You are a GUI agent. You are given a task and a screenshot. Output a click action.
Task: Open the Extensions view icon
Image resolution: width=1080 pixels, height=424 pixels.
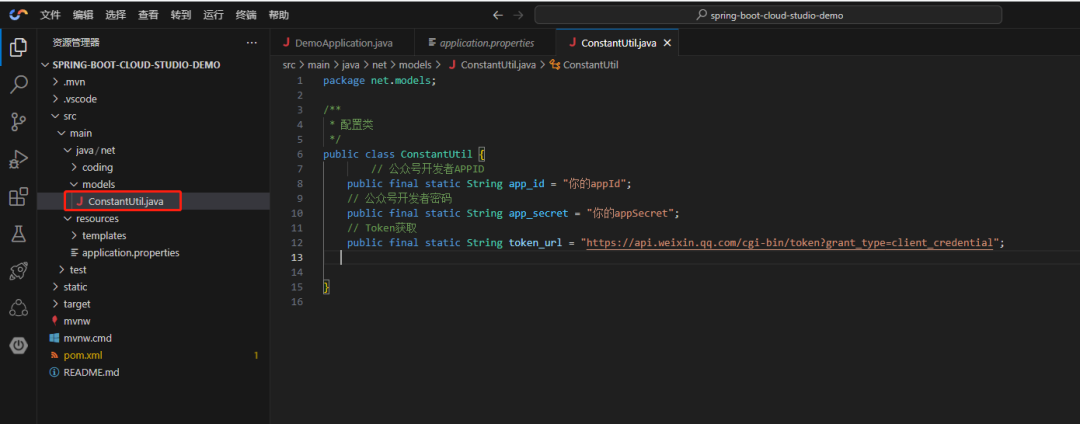[19, 197]
